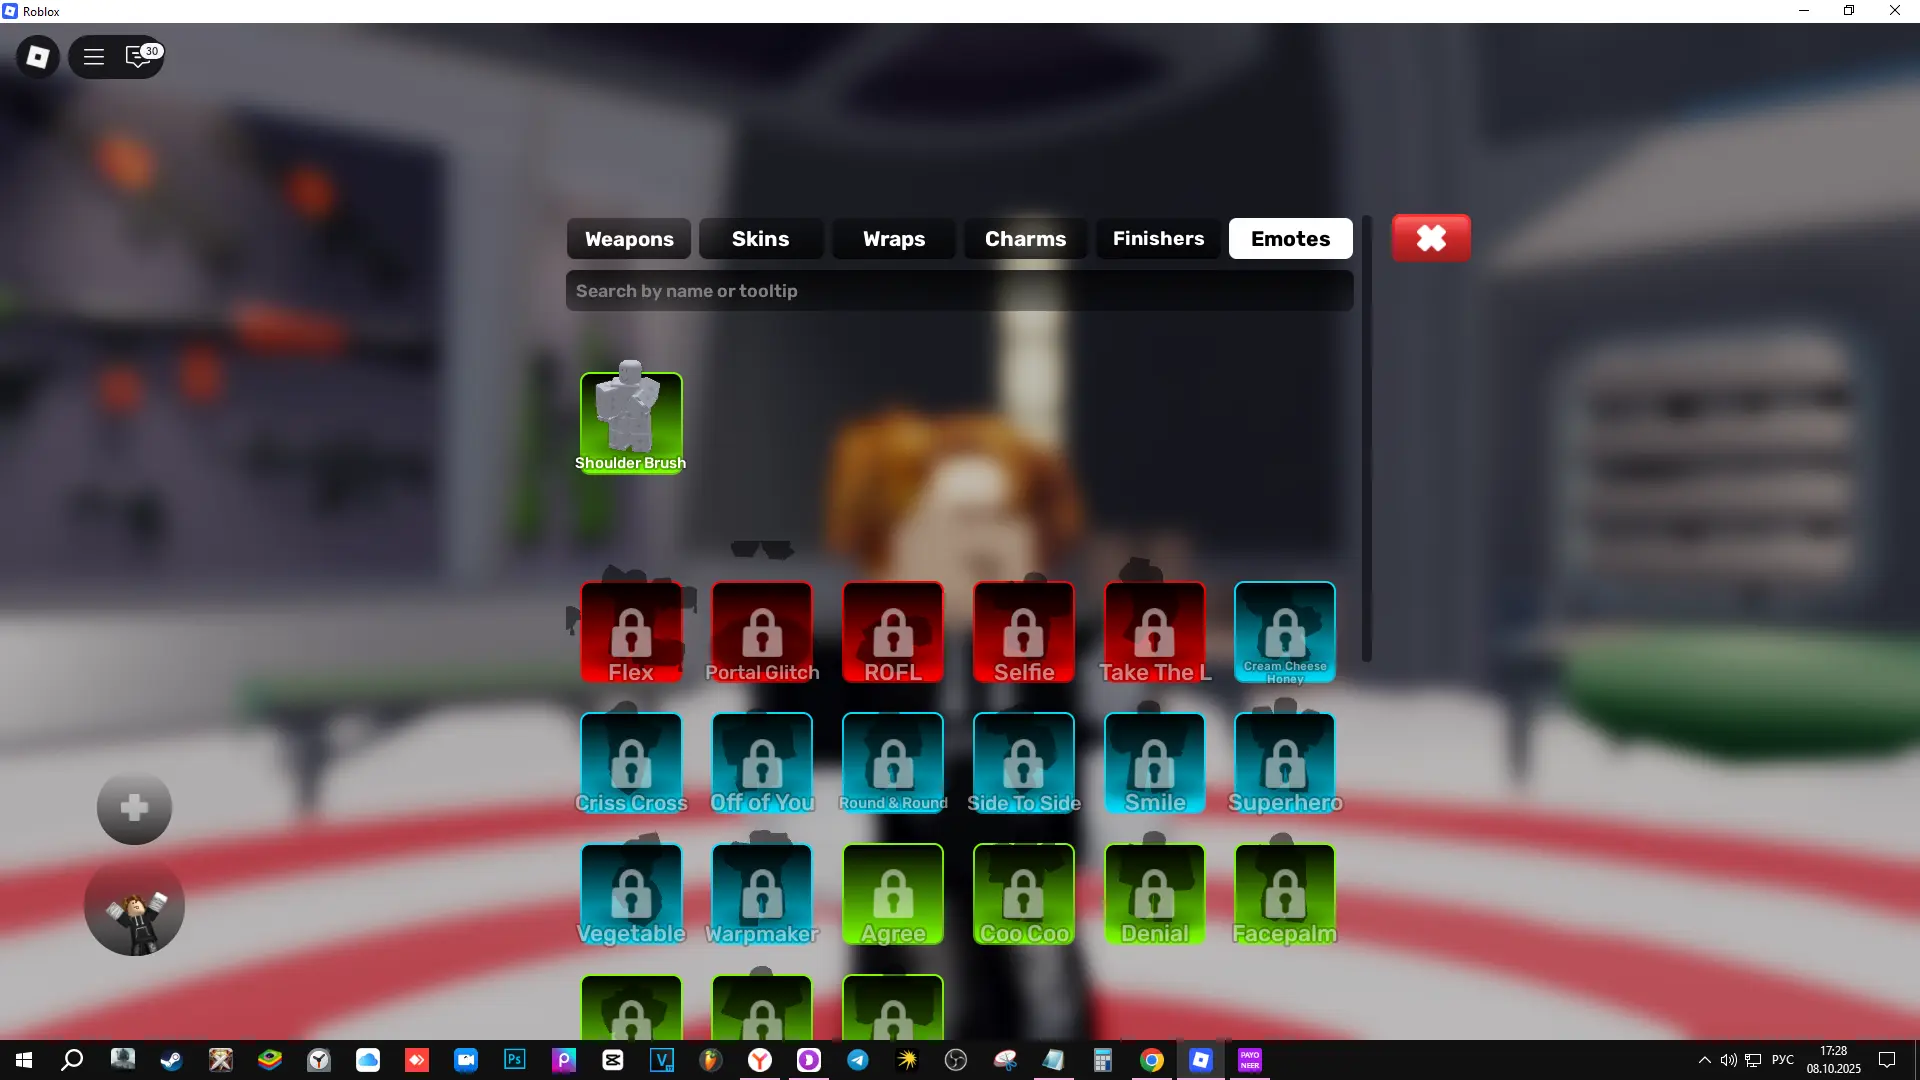Viewport: 1920px width, 1080px height.
Task: Open the hamburger menu icon
Action: (94, 57)
